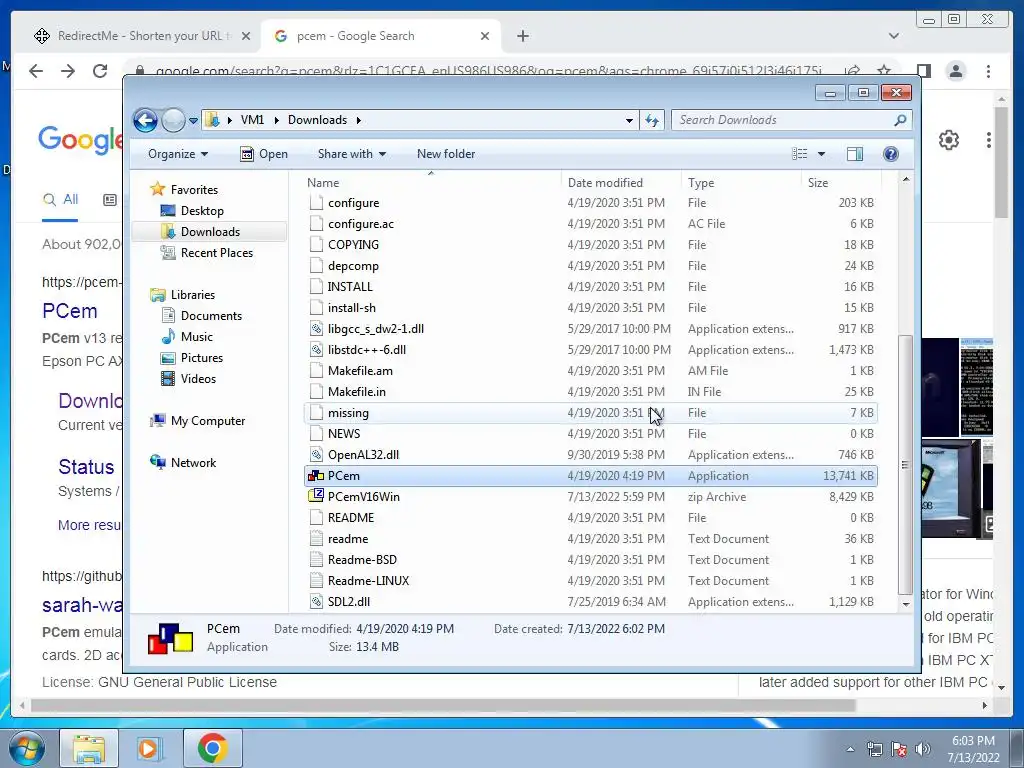This screenshot has height=768, width=1024.
Task: Click the All results tab in Google
Action: [60, 200]
